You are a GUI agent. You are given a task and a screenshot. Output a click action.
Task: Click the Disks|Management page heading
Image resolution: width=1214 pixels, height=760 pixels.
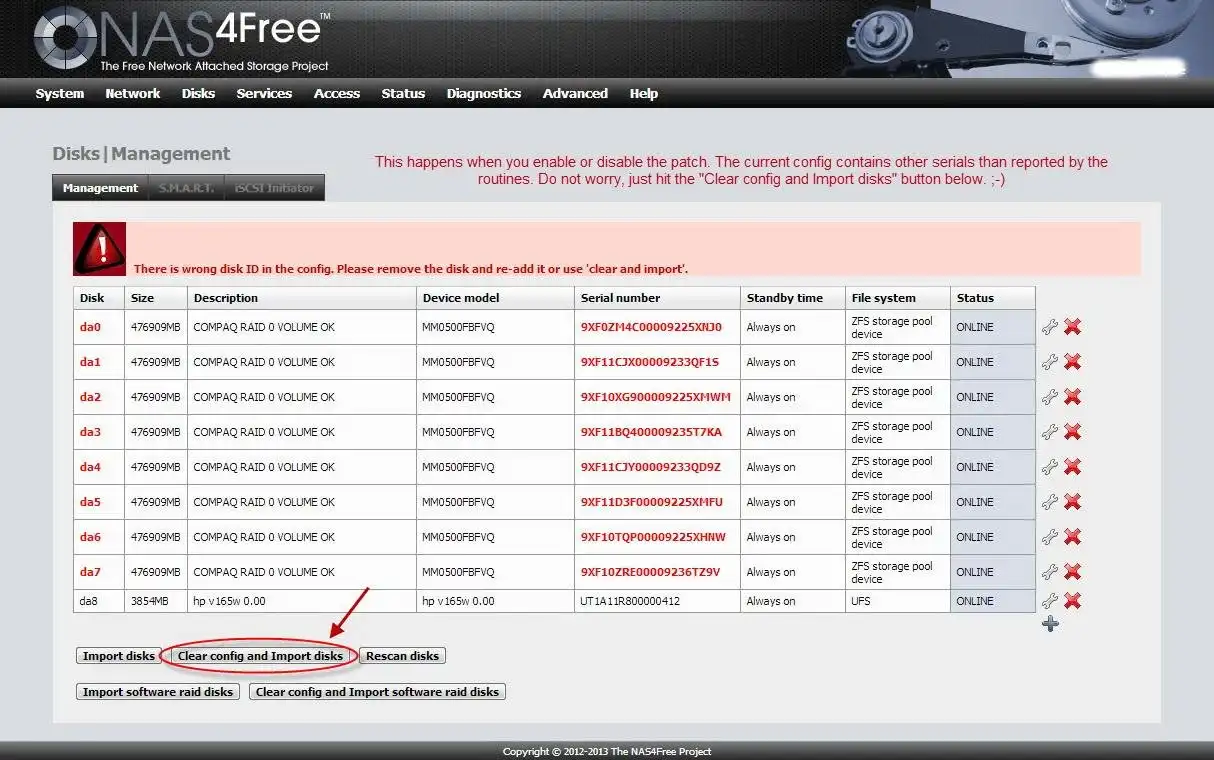click(x=141, y=154)
